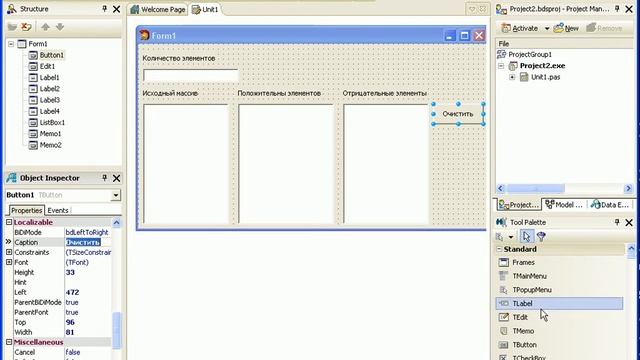Pin the Tool Palette panel
Screen dimensions: 640x360
point(617,222)
